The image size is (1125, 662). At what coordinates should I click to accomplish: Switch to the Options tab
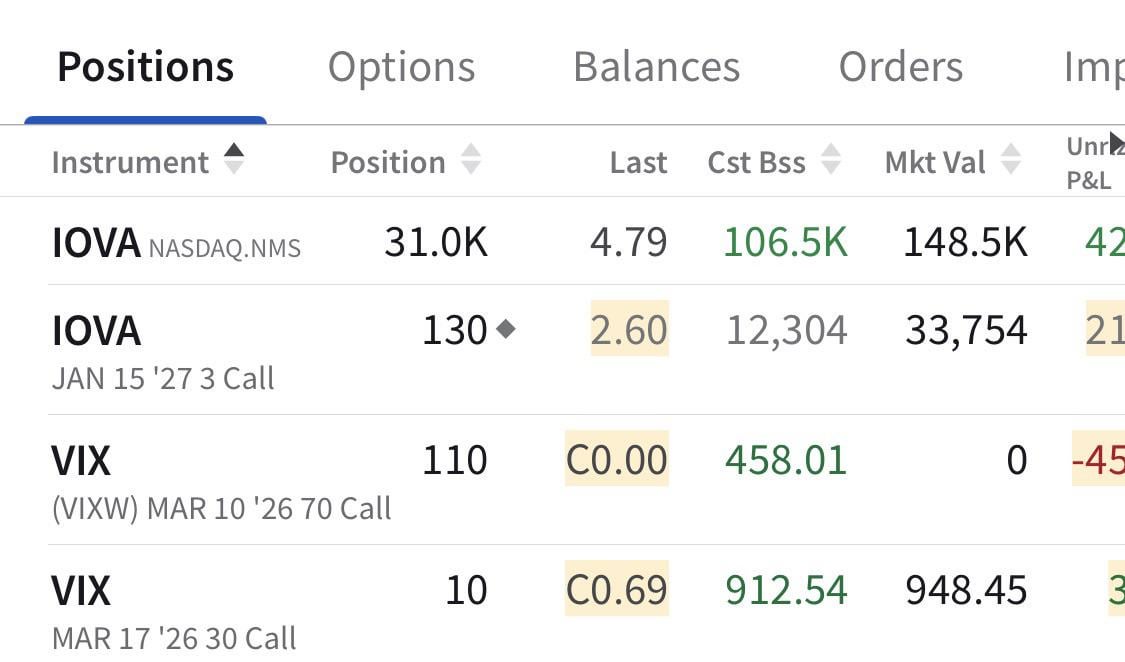[401, 67]
